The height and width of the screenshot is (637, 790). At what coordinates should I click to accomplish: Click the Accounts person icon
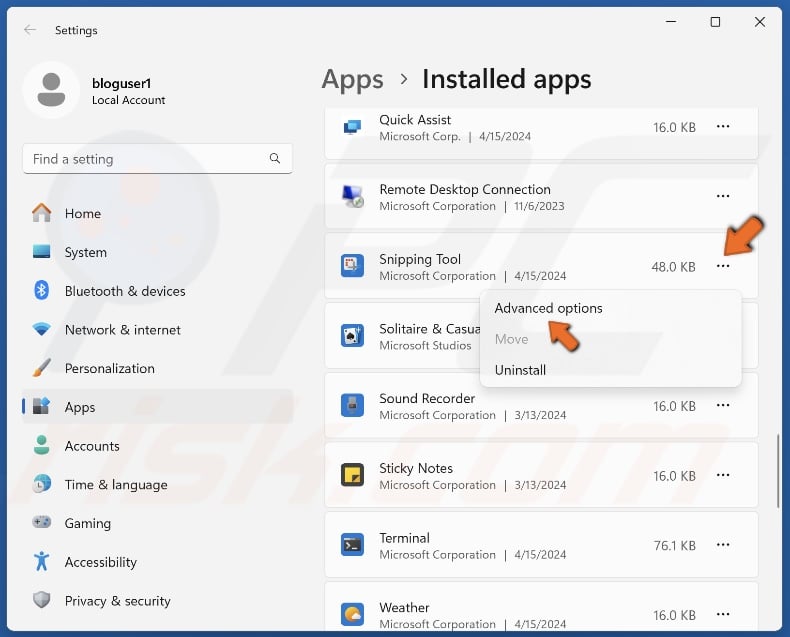[x=41, y=445]
